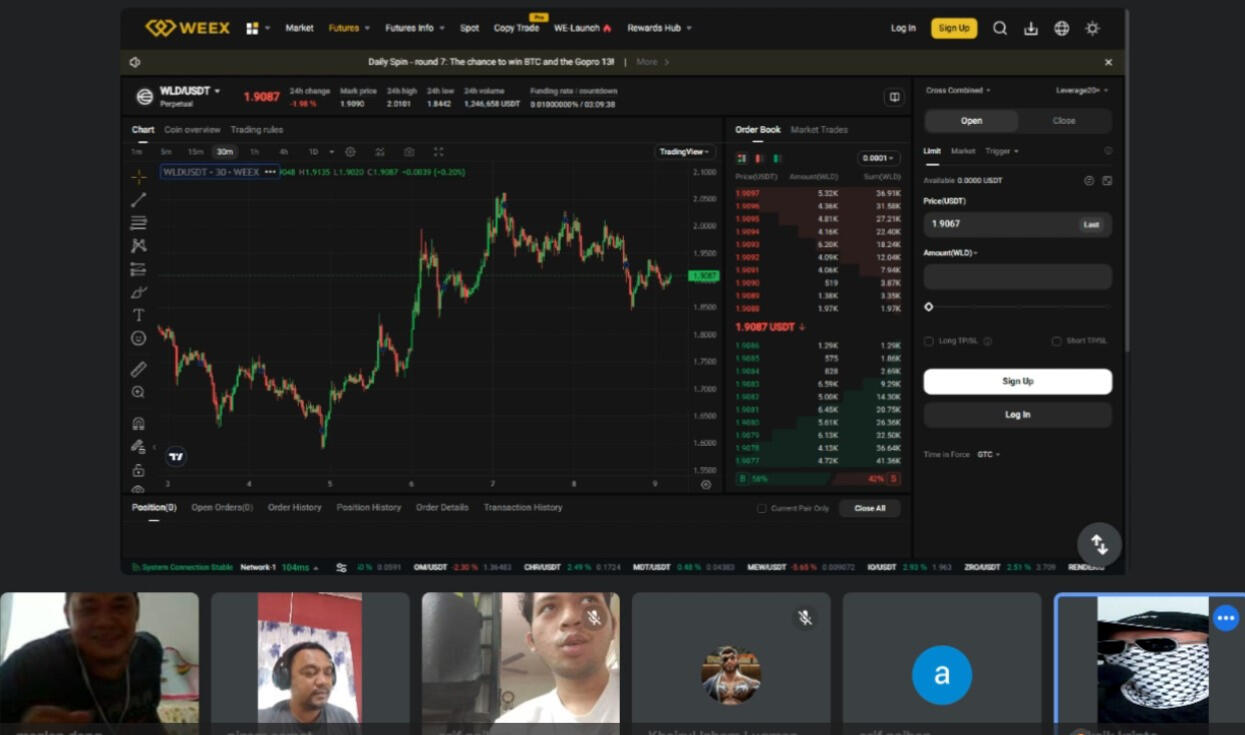Choose the text annotation tool

138,315
